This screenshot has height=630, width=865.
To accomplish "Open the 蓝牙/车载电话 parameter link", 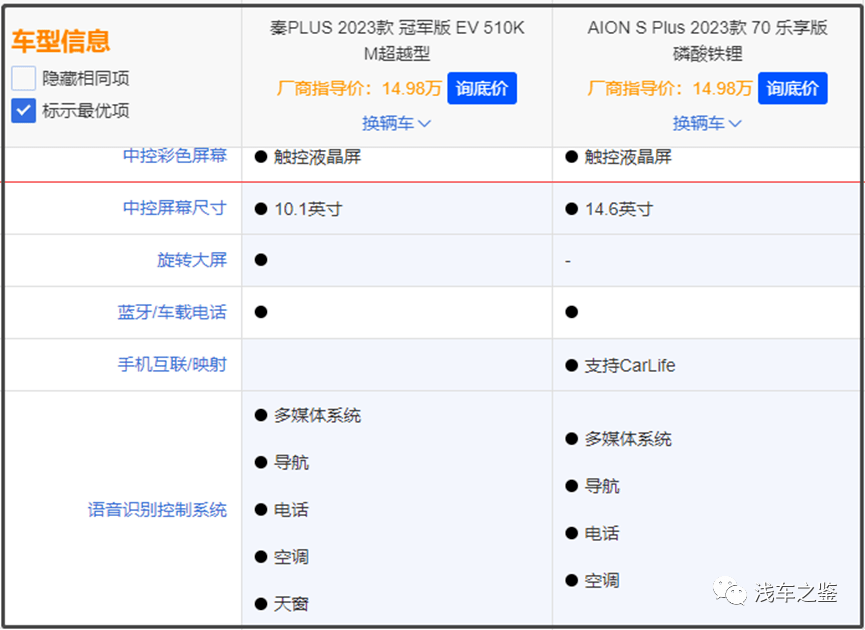I will coord(172,312).
